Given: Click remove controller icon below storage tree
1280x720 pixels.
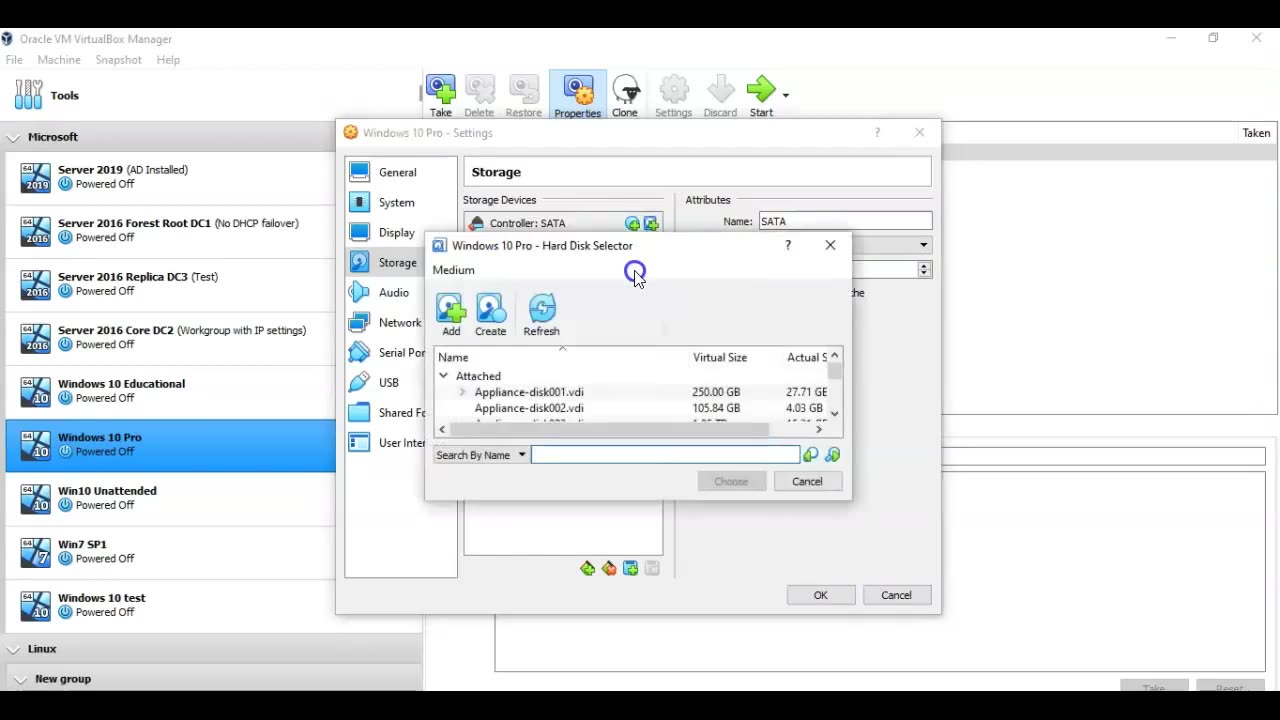Looking at the screenshot, I should [609, 569].
